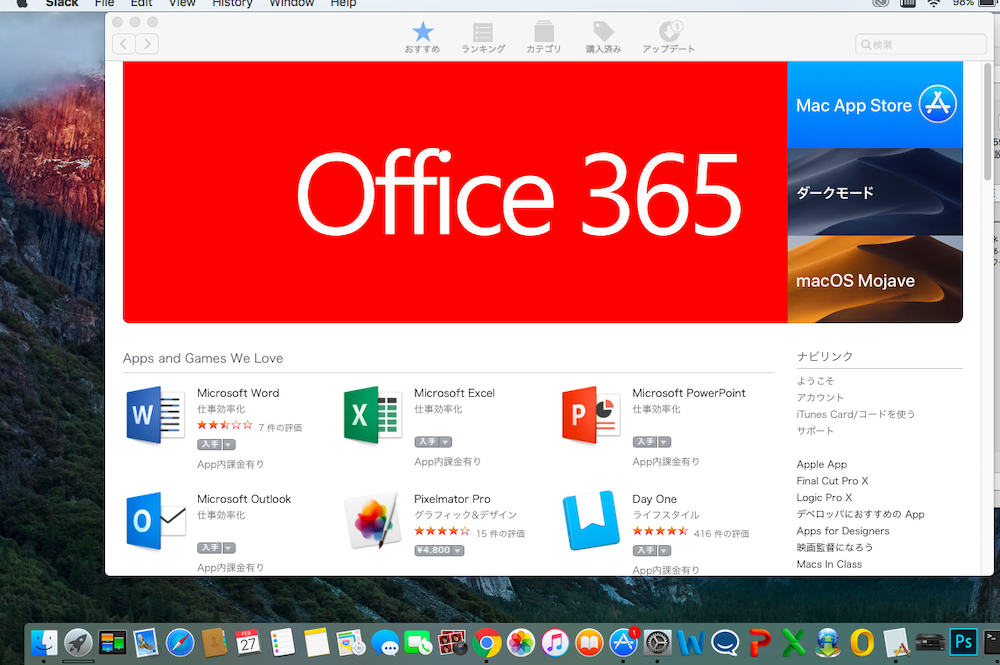The height and width of the screenshot is (665, 1000).
Task: Open the File menu
Action: tap(105, 3)
